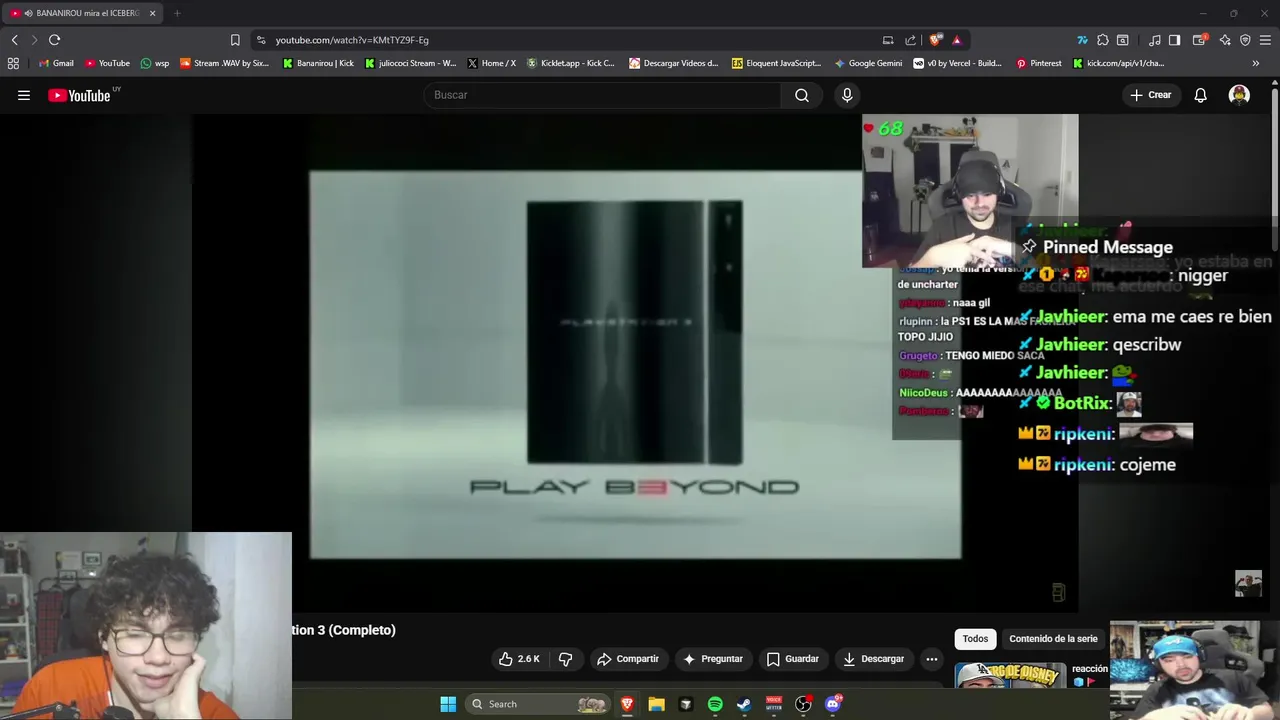The height and width of the screenshot is (720, 1280).
Task: Open the Brave wallet icon
Action: click(x=1200, y=40)
